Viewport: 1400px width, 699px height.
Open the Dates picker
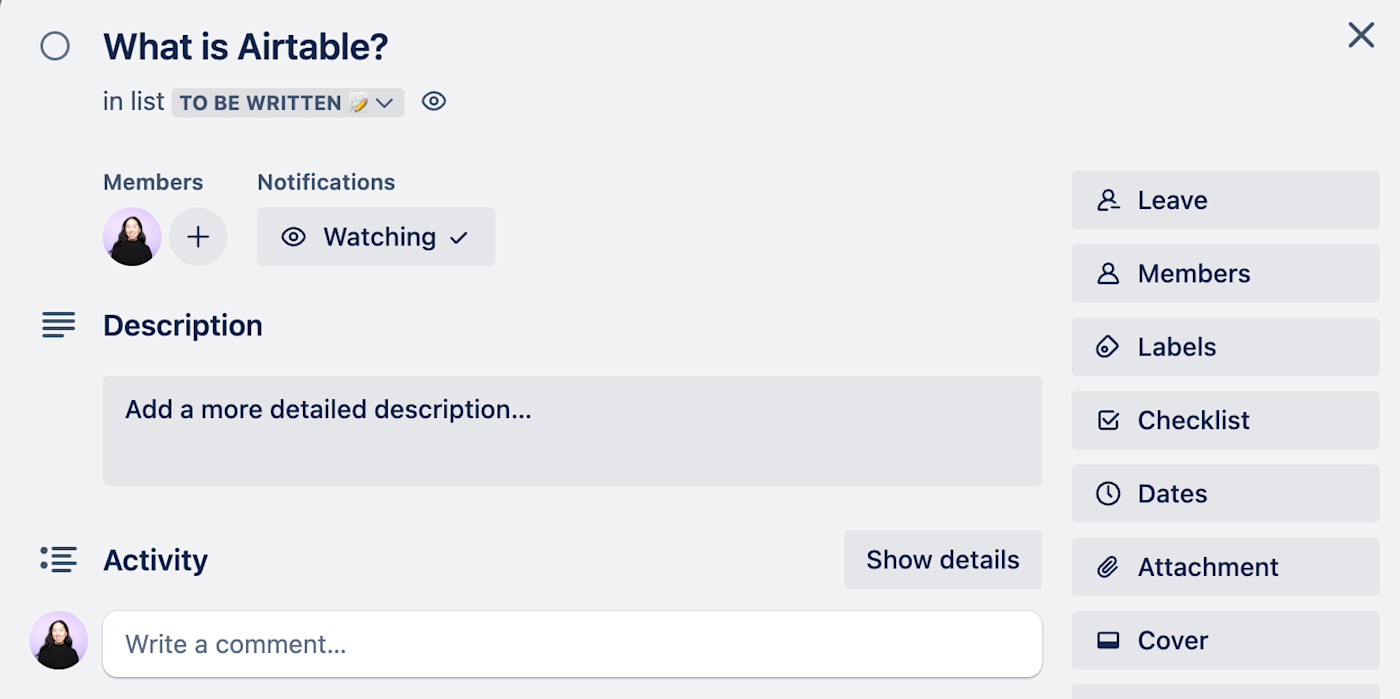1225,494
